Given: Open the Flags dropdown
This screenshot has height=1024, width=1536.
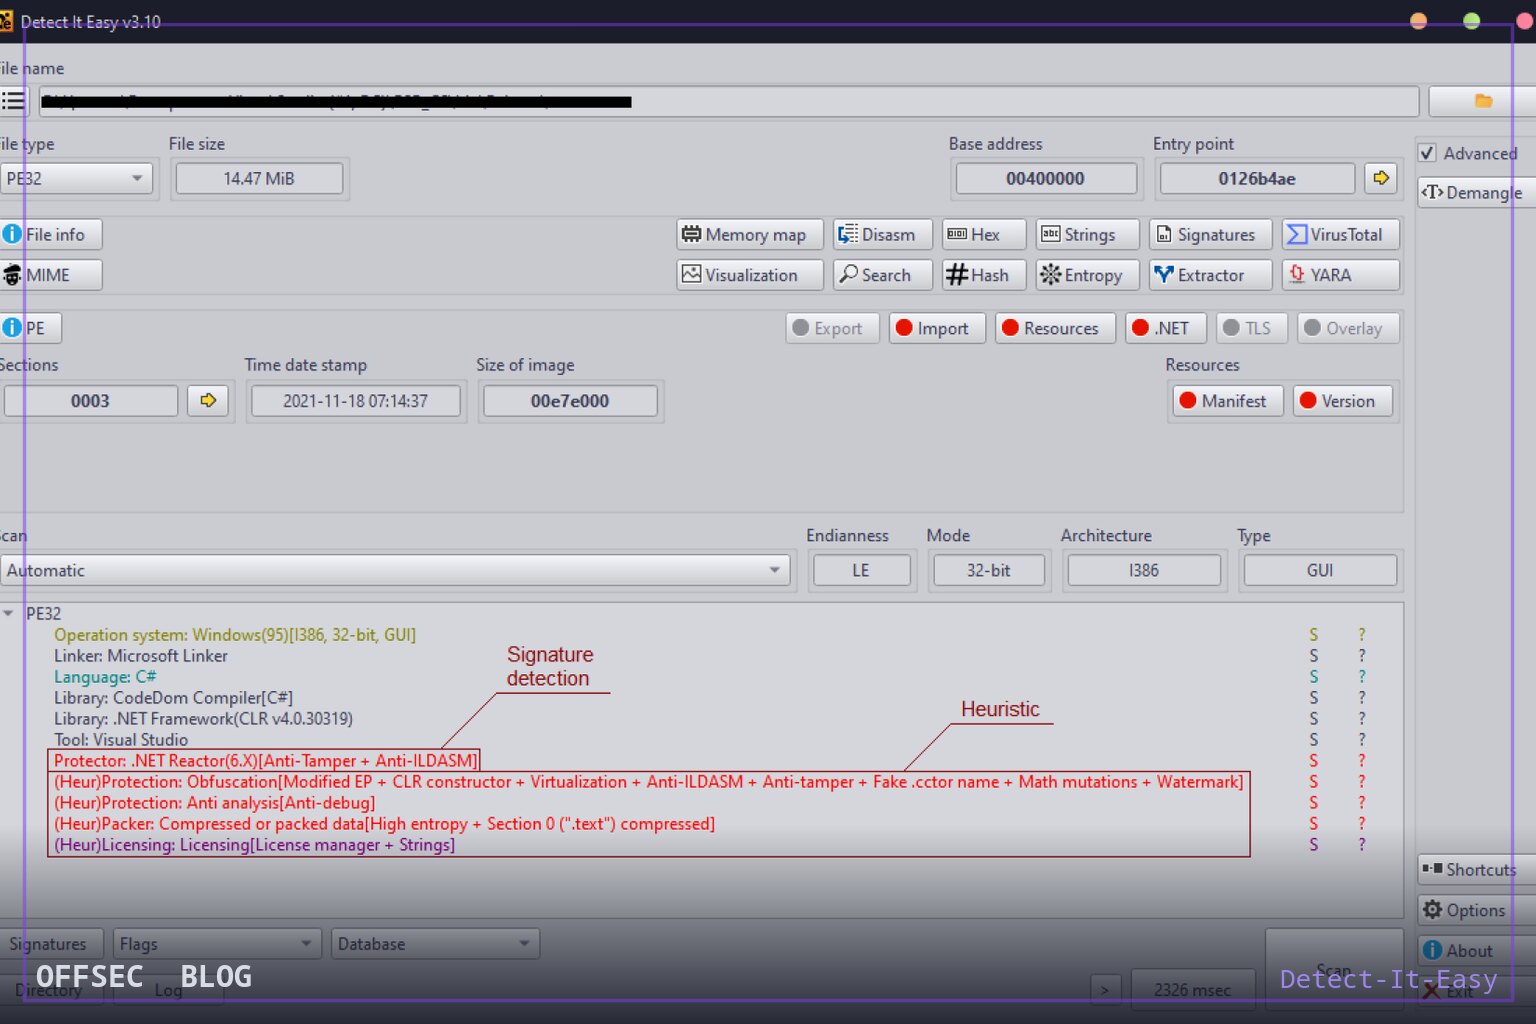Looking at the screenshot, I should click(x=217, y=944).
